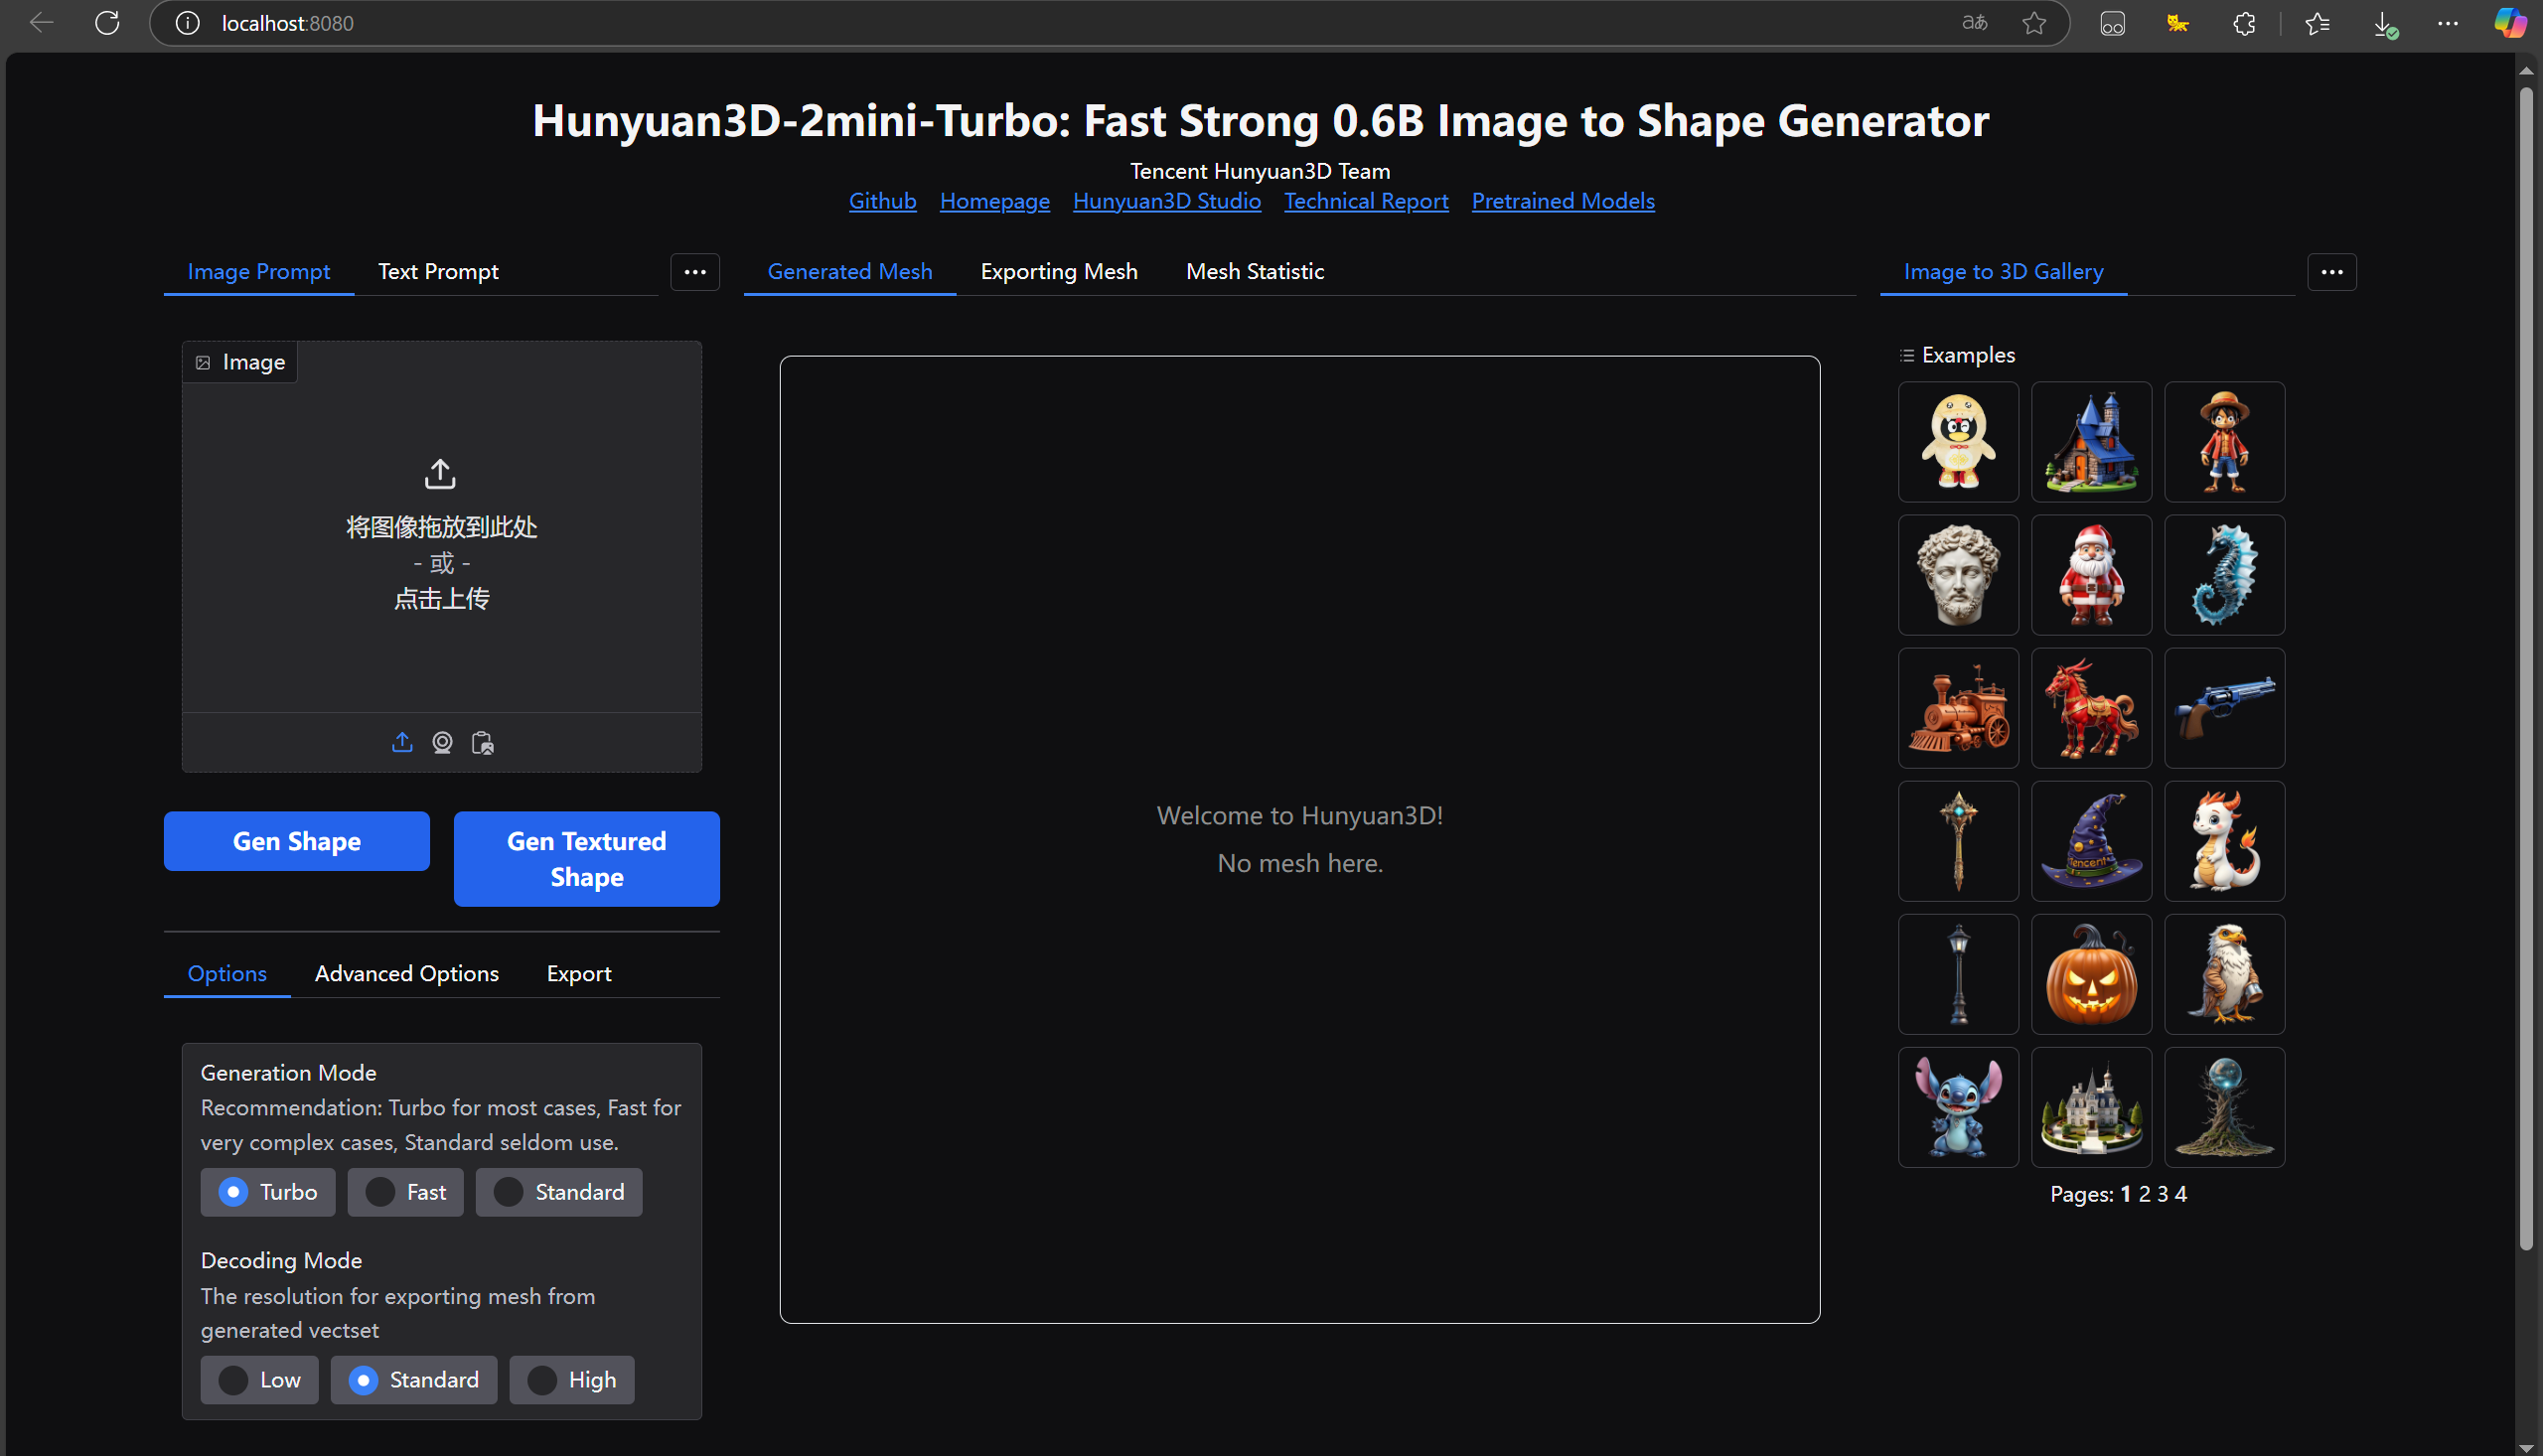Select the Santa Claus example thumbnail
The width and height of the screenshot is (2543, 1456).
2091,575
